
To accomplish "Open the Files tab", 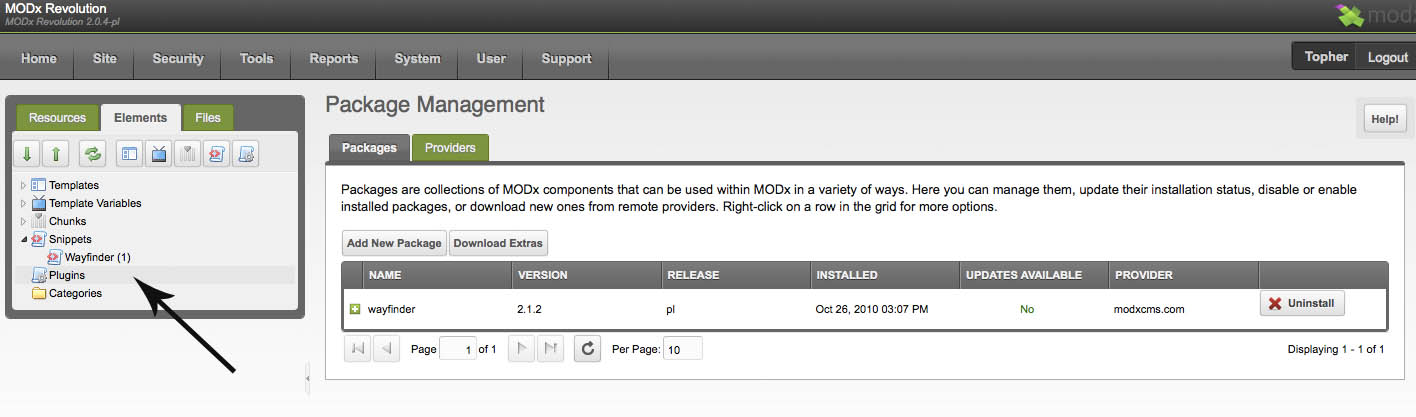I will point(208,117).
